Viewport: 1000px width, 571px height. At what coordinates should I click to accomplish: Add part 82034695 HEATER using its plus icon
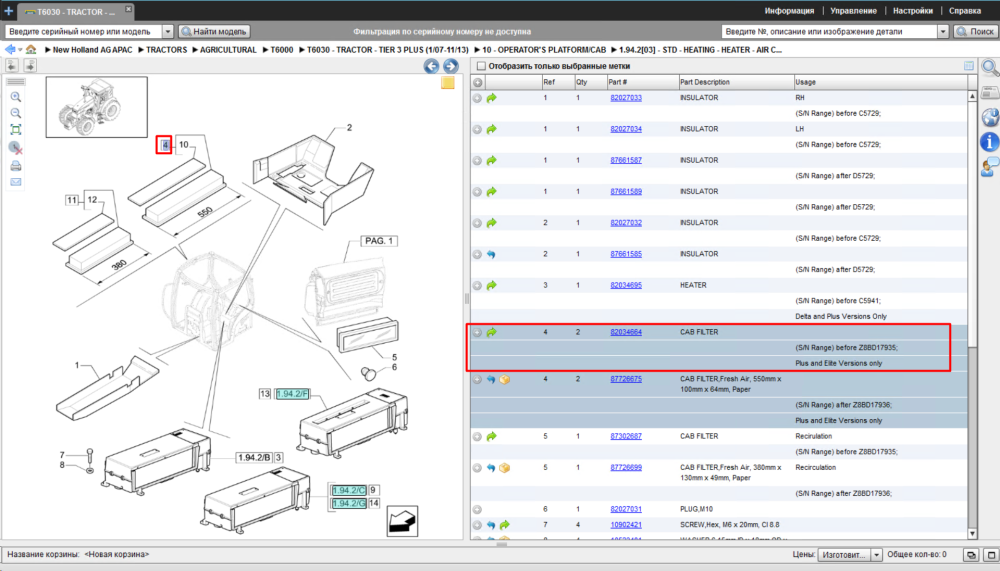[x=477, y=286]
